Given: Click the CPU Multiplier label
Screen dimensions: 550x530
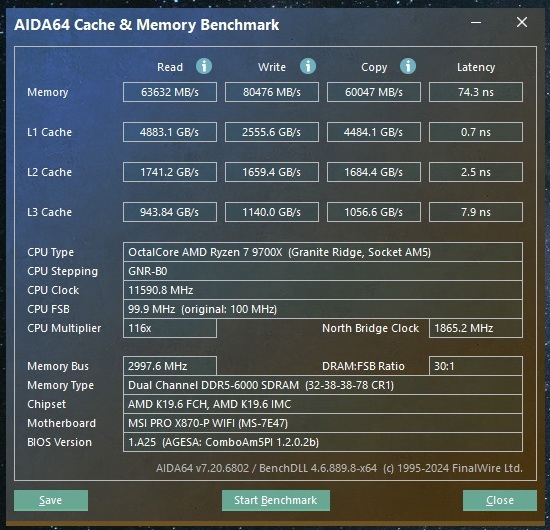Looking at the screenshot, I should [x=64, y=328].
